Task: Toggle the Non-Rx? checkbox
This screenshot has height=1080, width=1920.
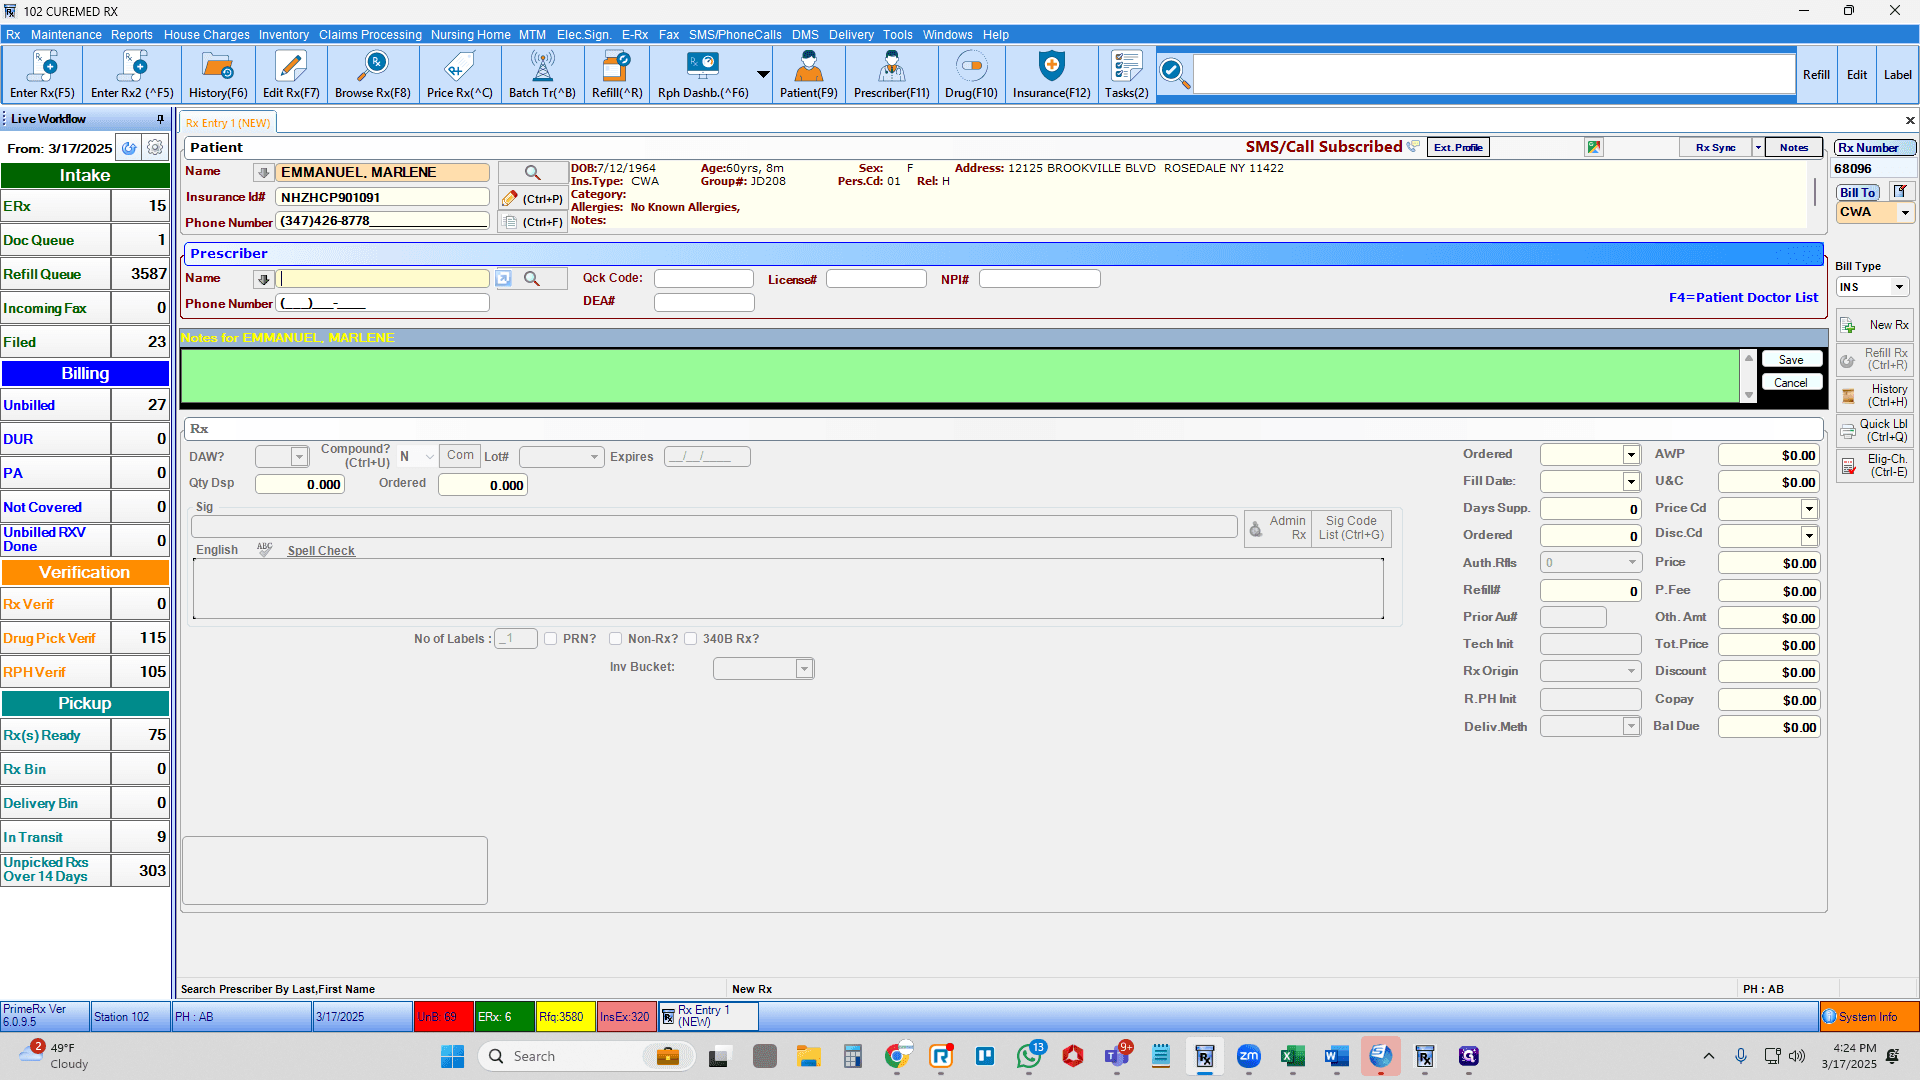Action: [616, 639]
